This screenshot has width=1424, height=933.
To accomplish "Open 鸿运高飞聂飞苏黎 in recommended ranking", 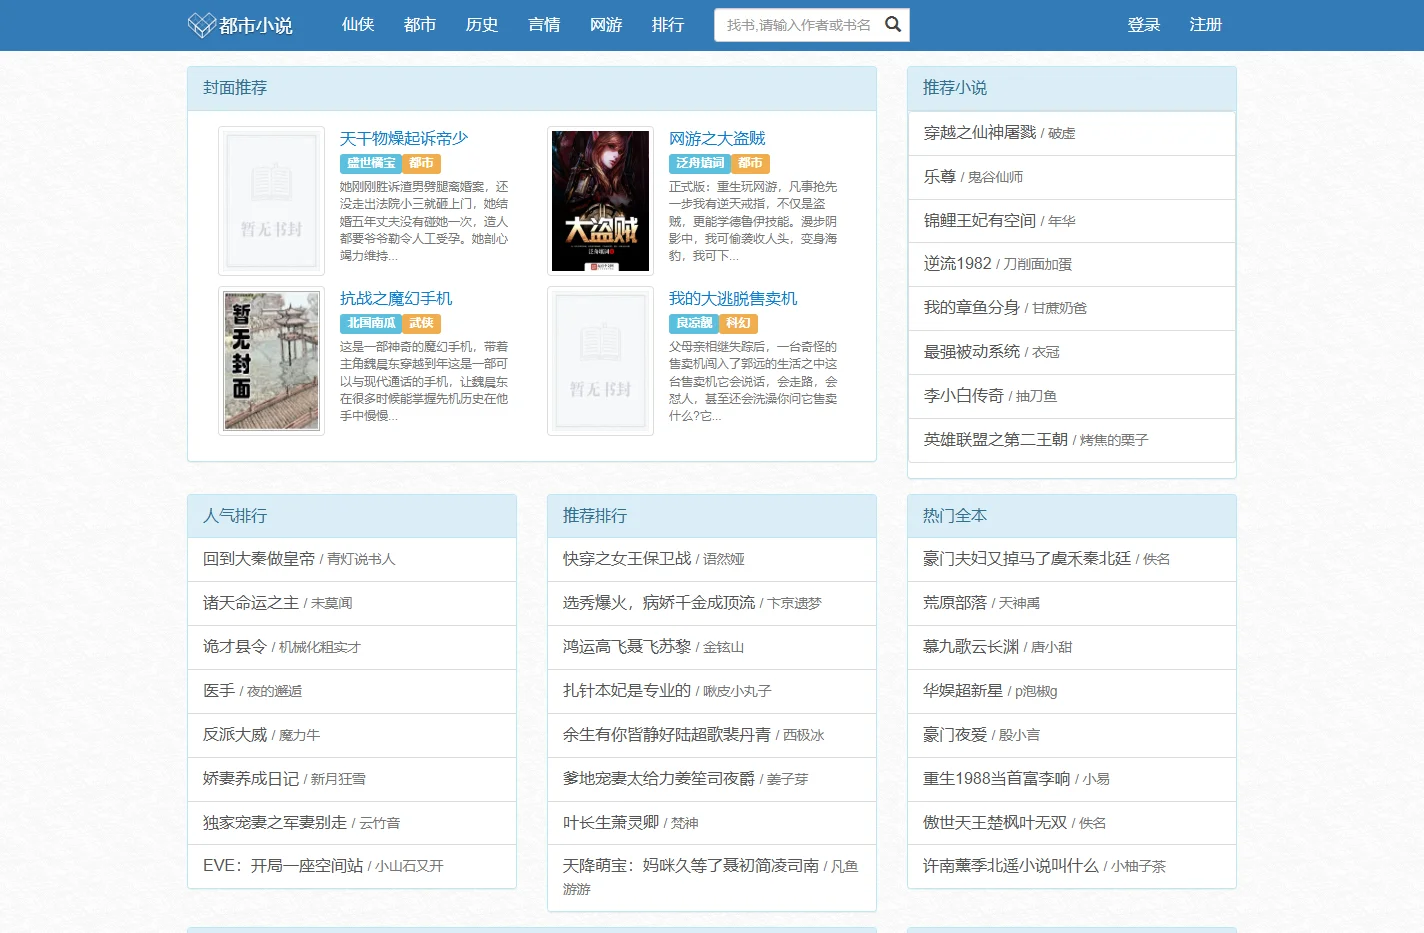I will pyautogui.click(x=627, y=647).
